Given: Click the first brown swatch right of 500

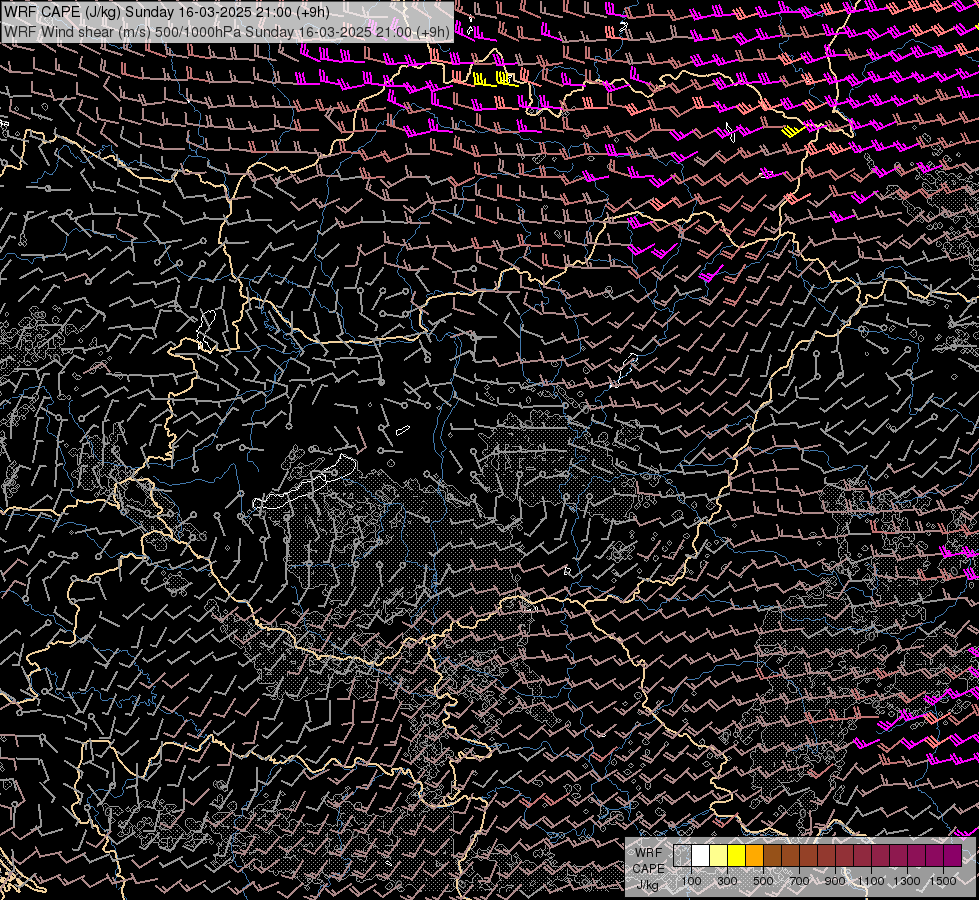Looking at the screenshot, I should 773,856.
